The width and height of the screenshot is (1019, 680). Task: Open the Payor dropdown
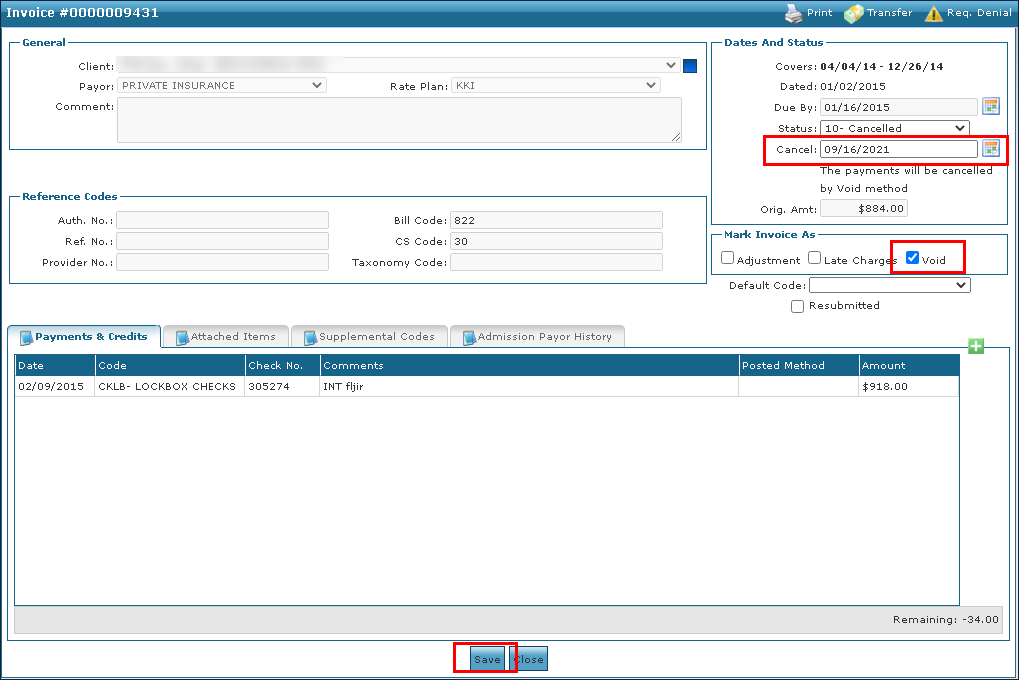221,86
